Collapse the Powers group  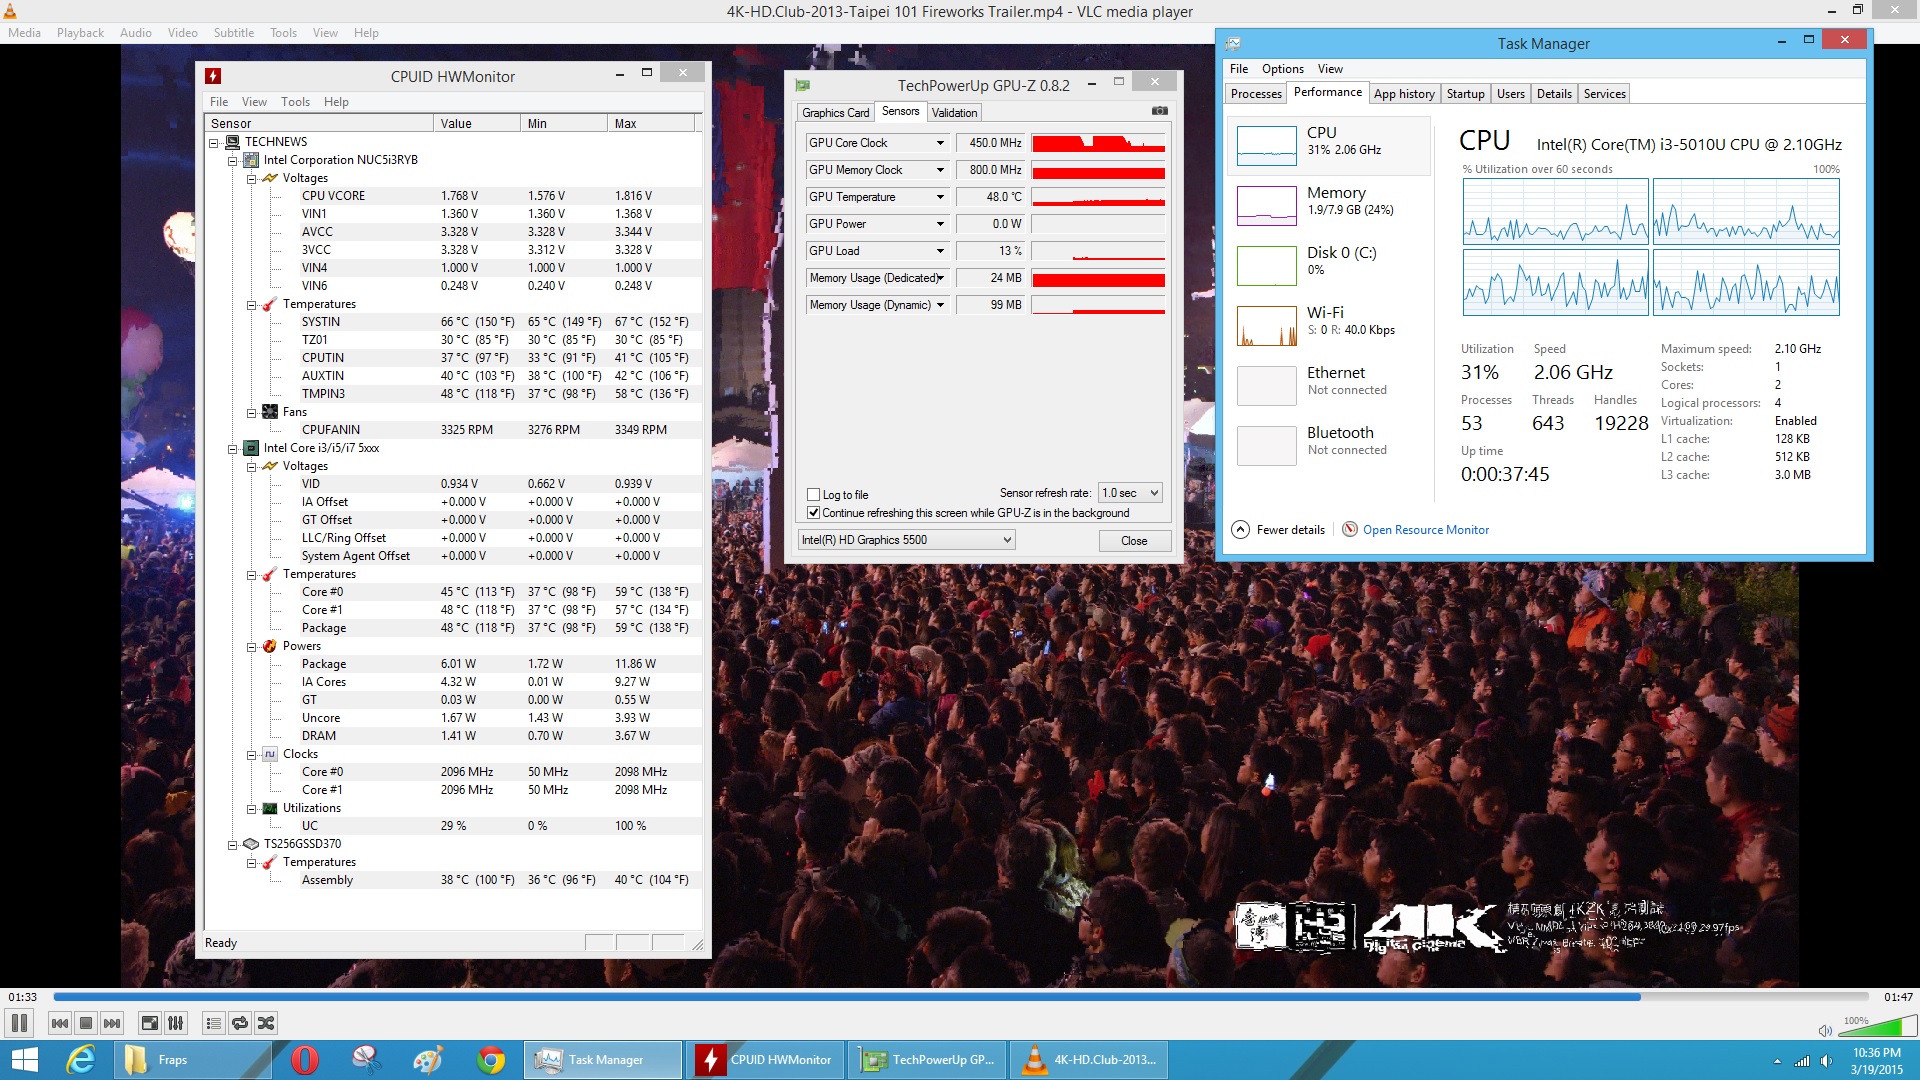point(251,647)
